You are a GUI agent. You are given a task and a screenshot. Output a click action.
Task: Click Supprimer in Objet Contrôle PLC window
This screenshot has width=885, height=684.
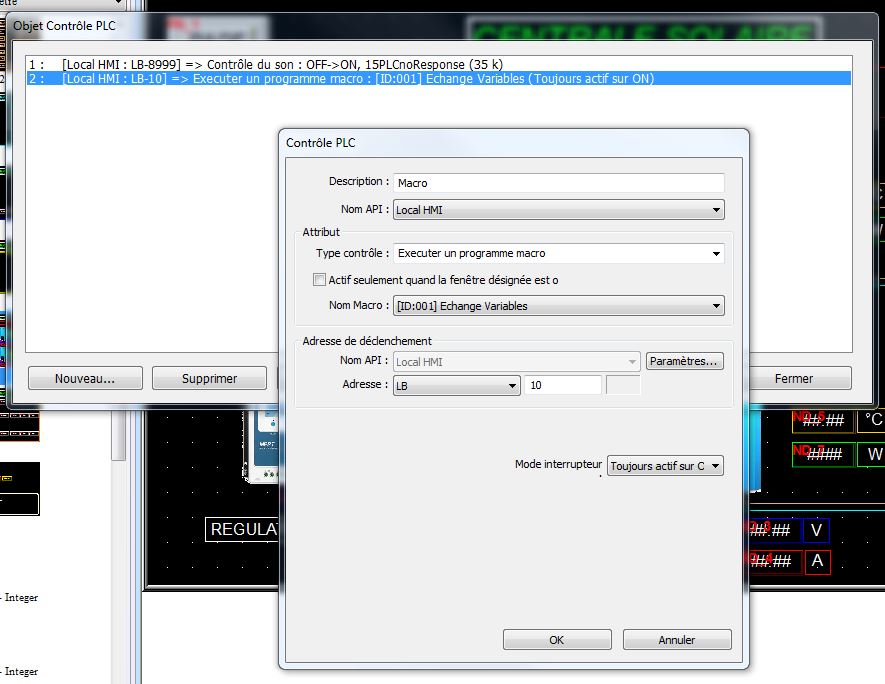(x=209, y=378)
